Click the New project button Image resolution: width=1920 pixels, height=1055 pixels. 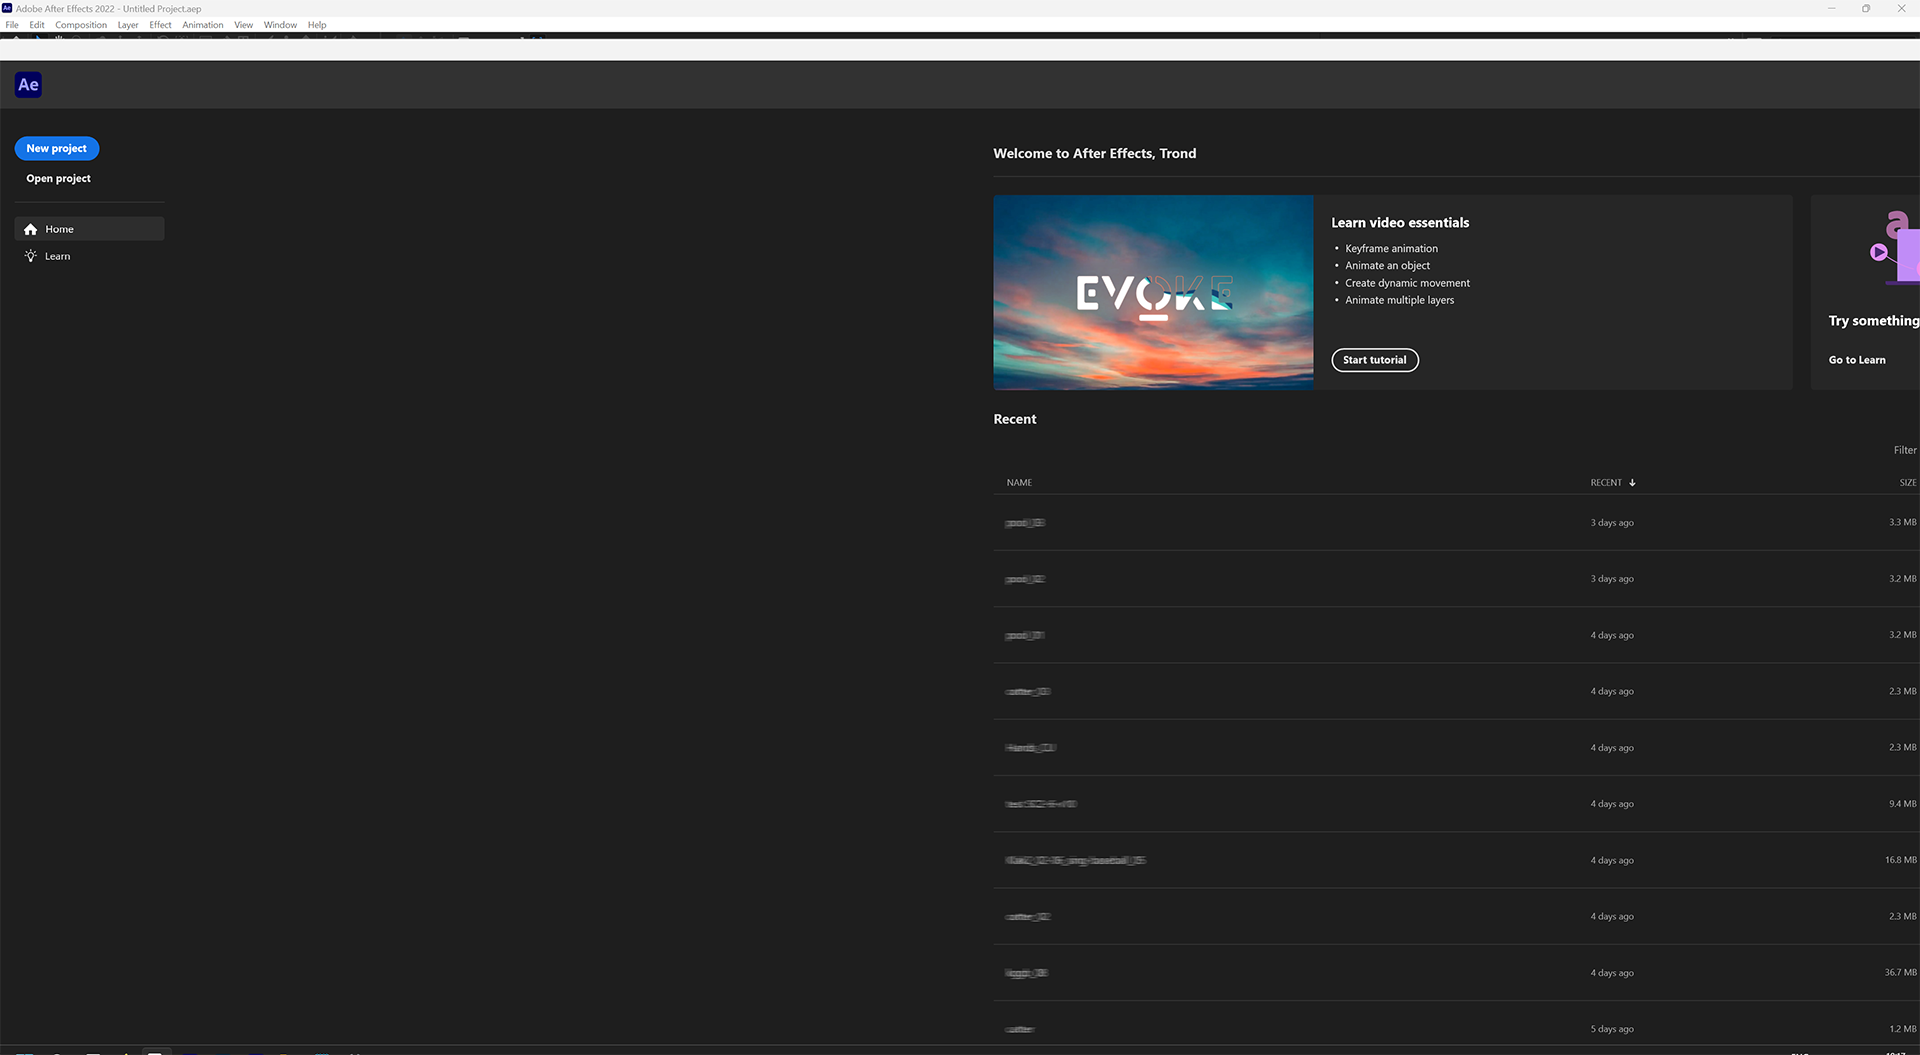[x=56, y=148]
